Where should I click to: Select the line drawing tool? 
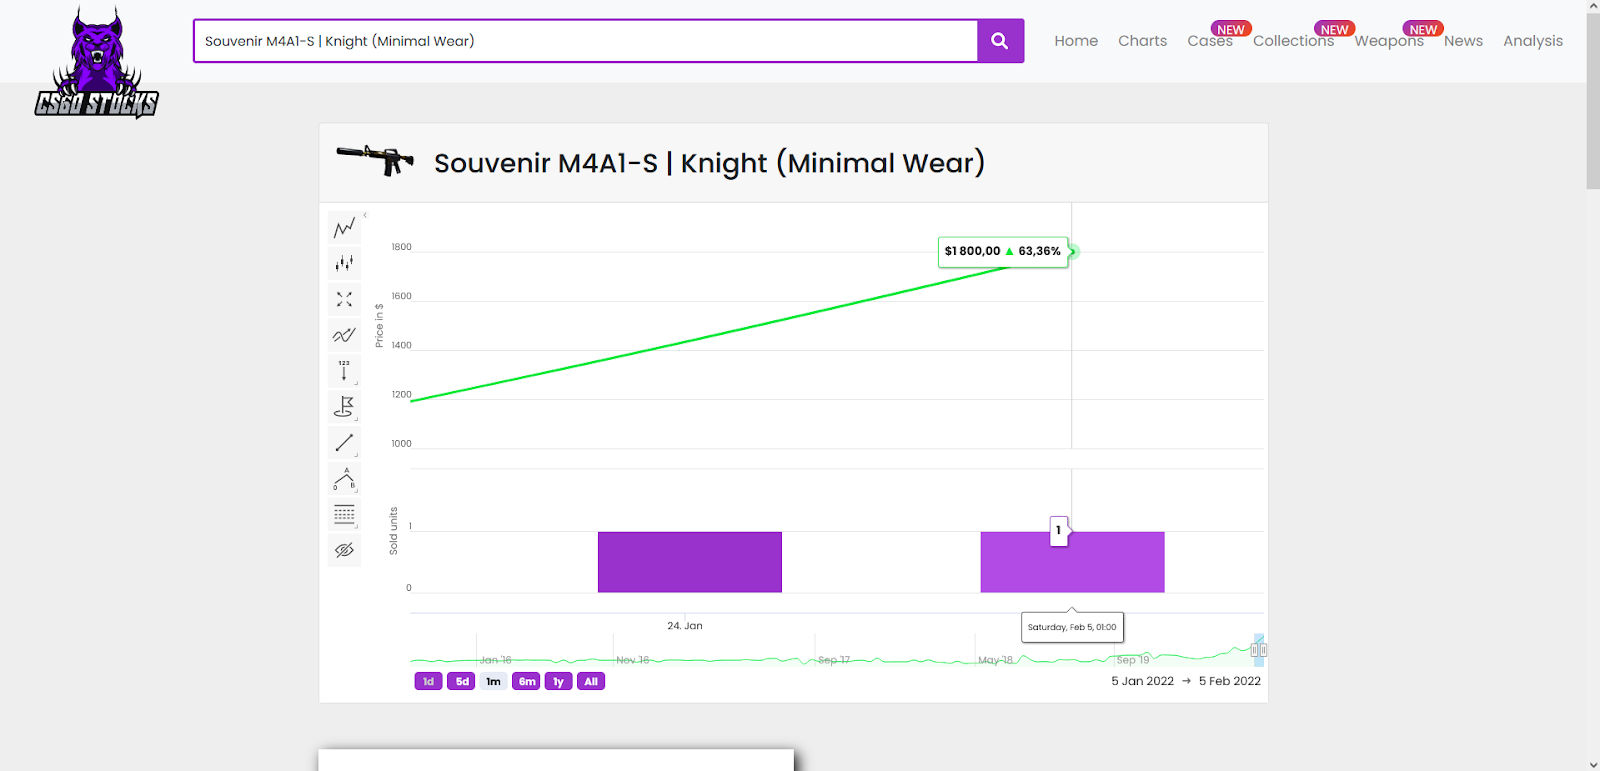point(344,442)
